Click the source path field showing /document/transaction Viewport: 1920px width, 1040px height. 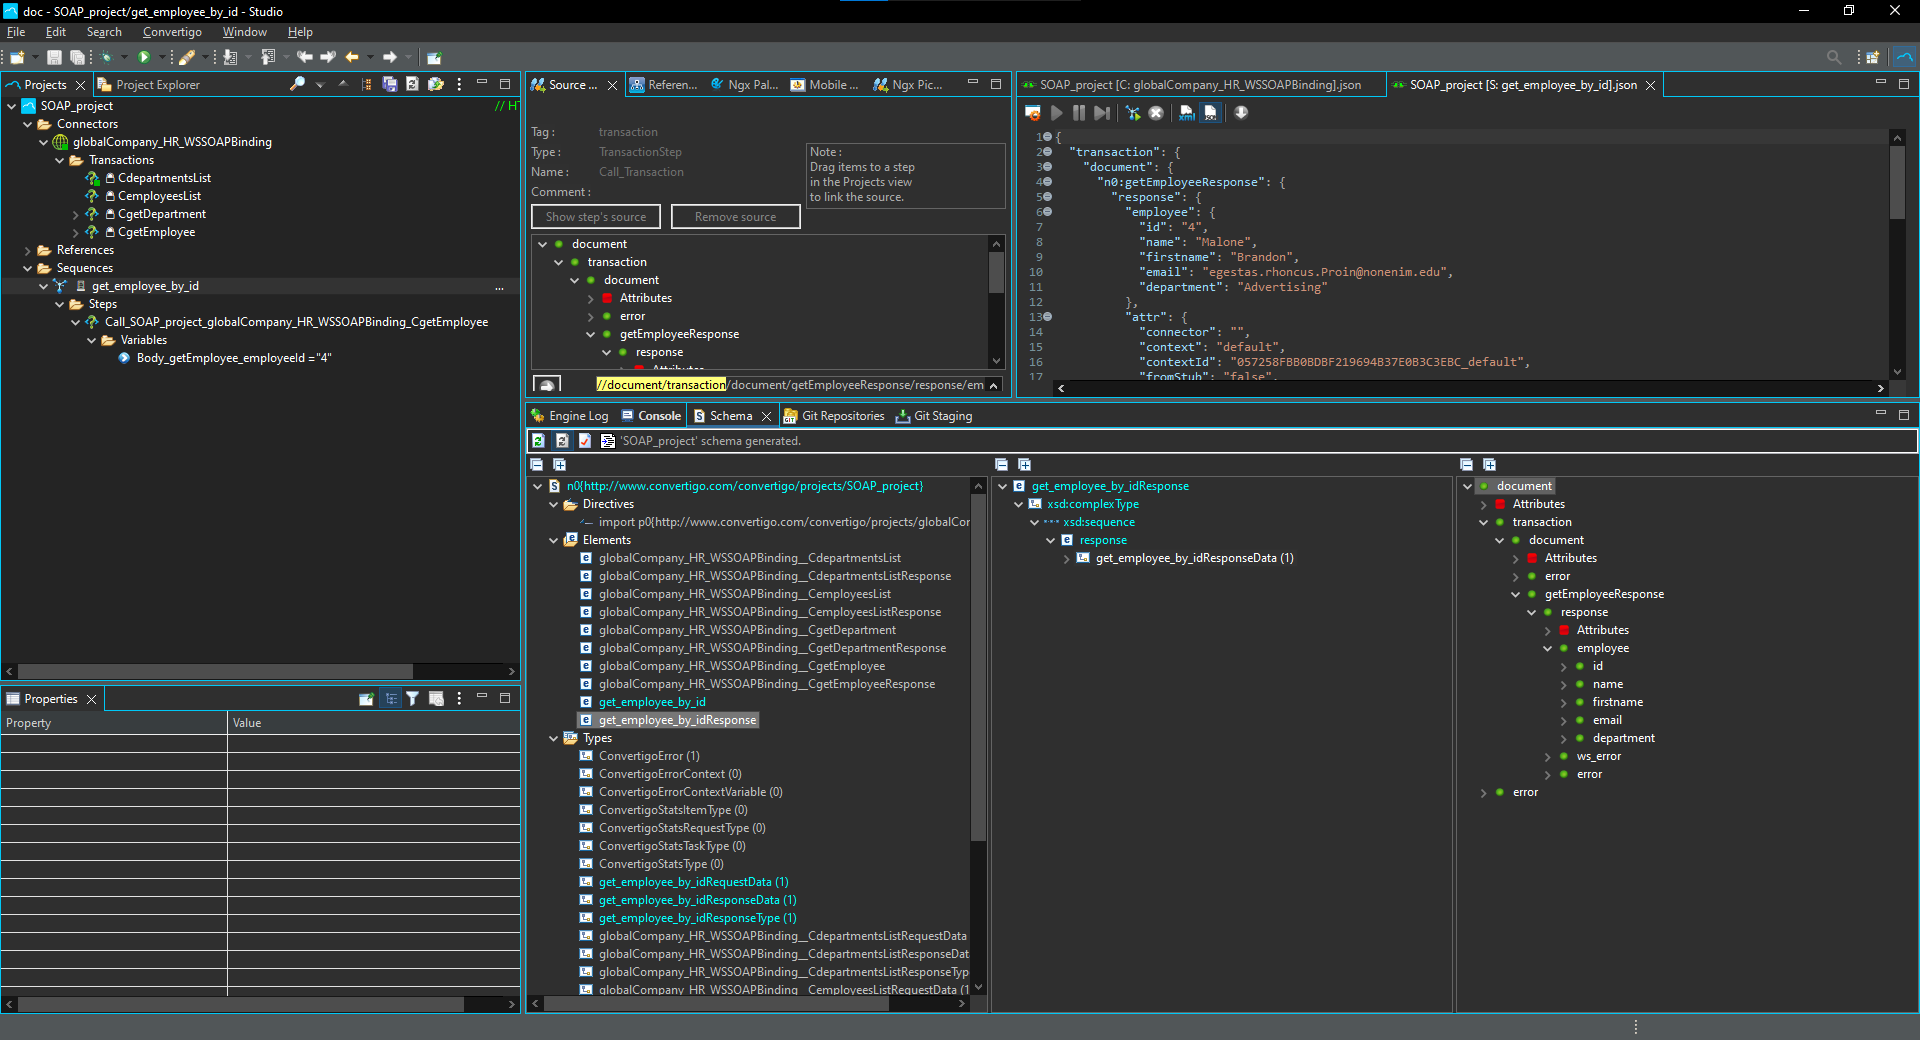(x=660, y=384)
